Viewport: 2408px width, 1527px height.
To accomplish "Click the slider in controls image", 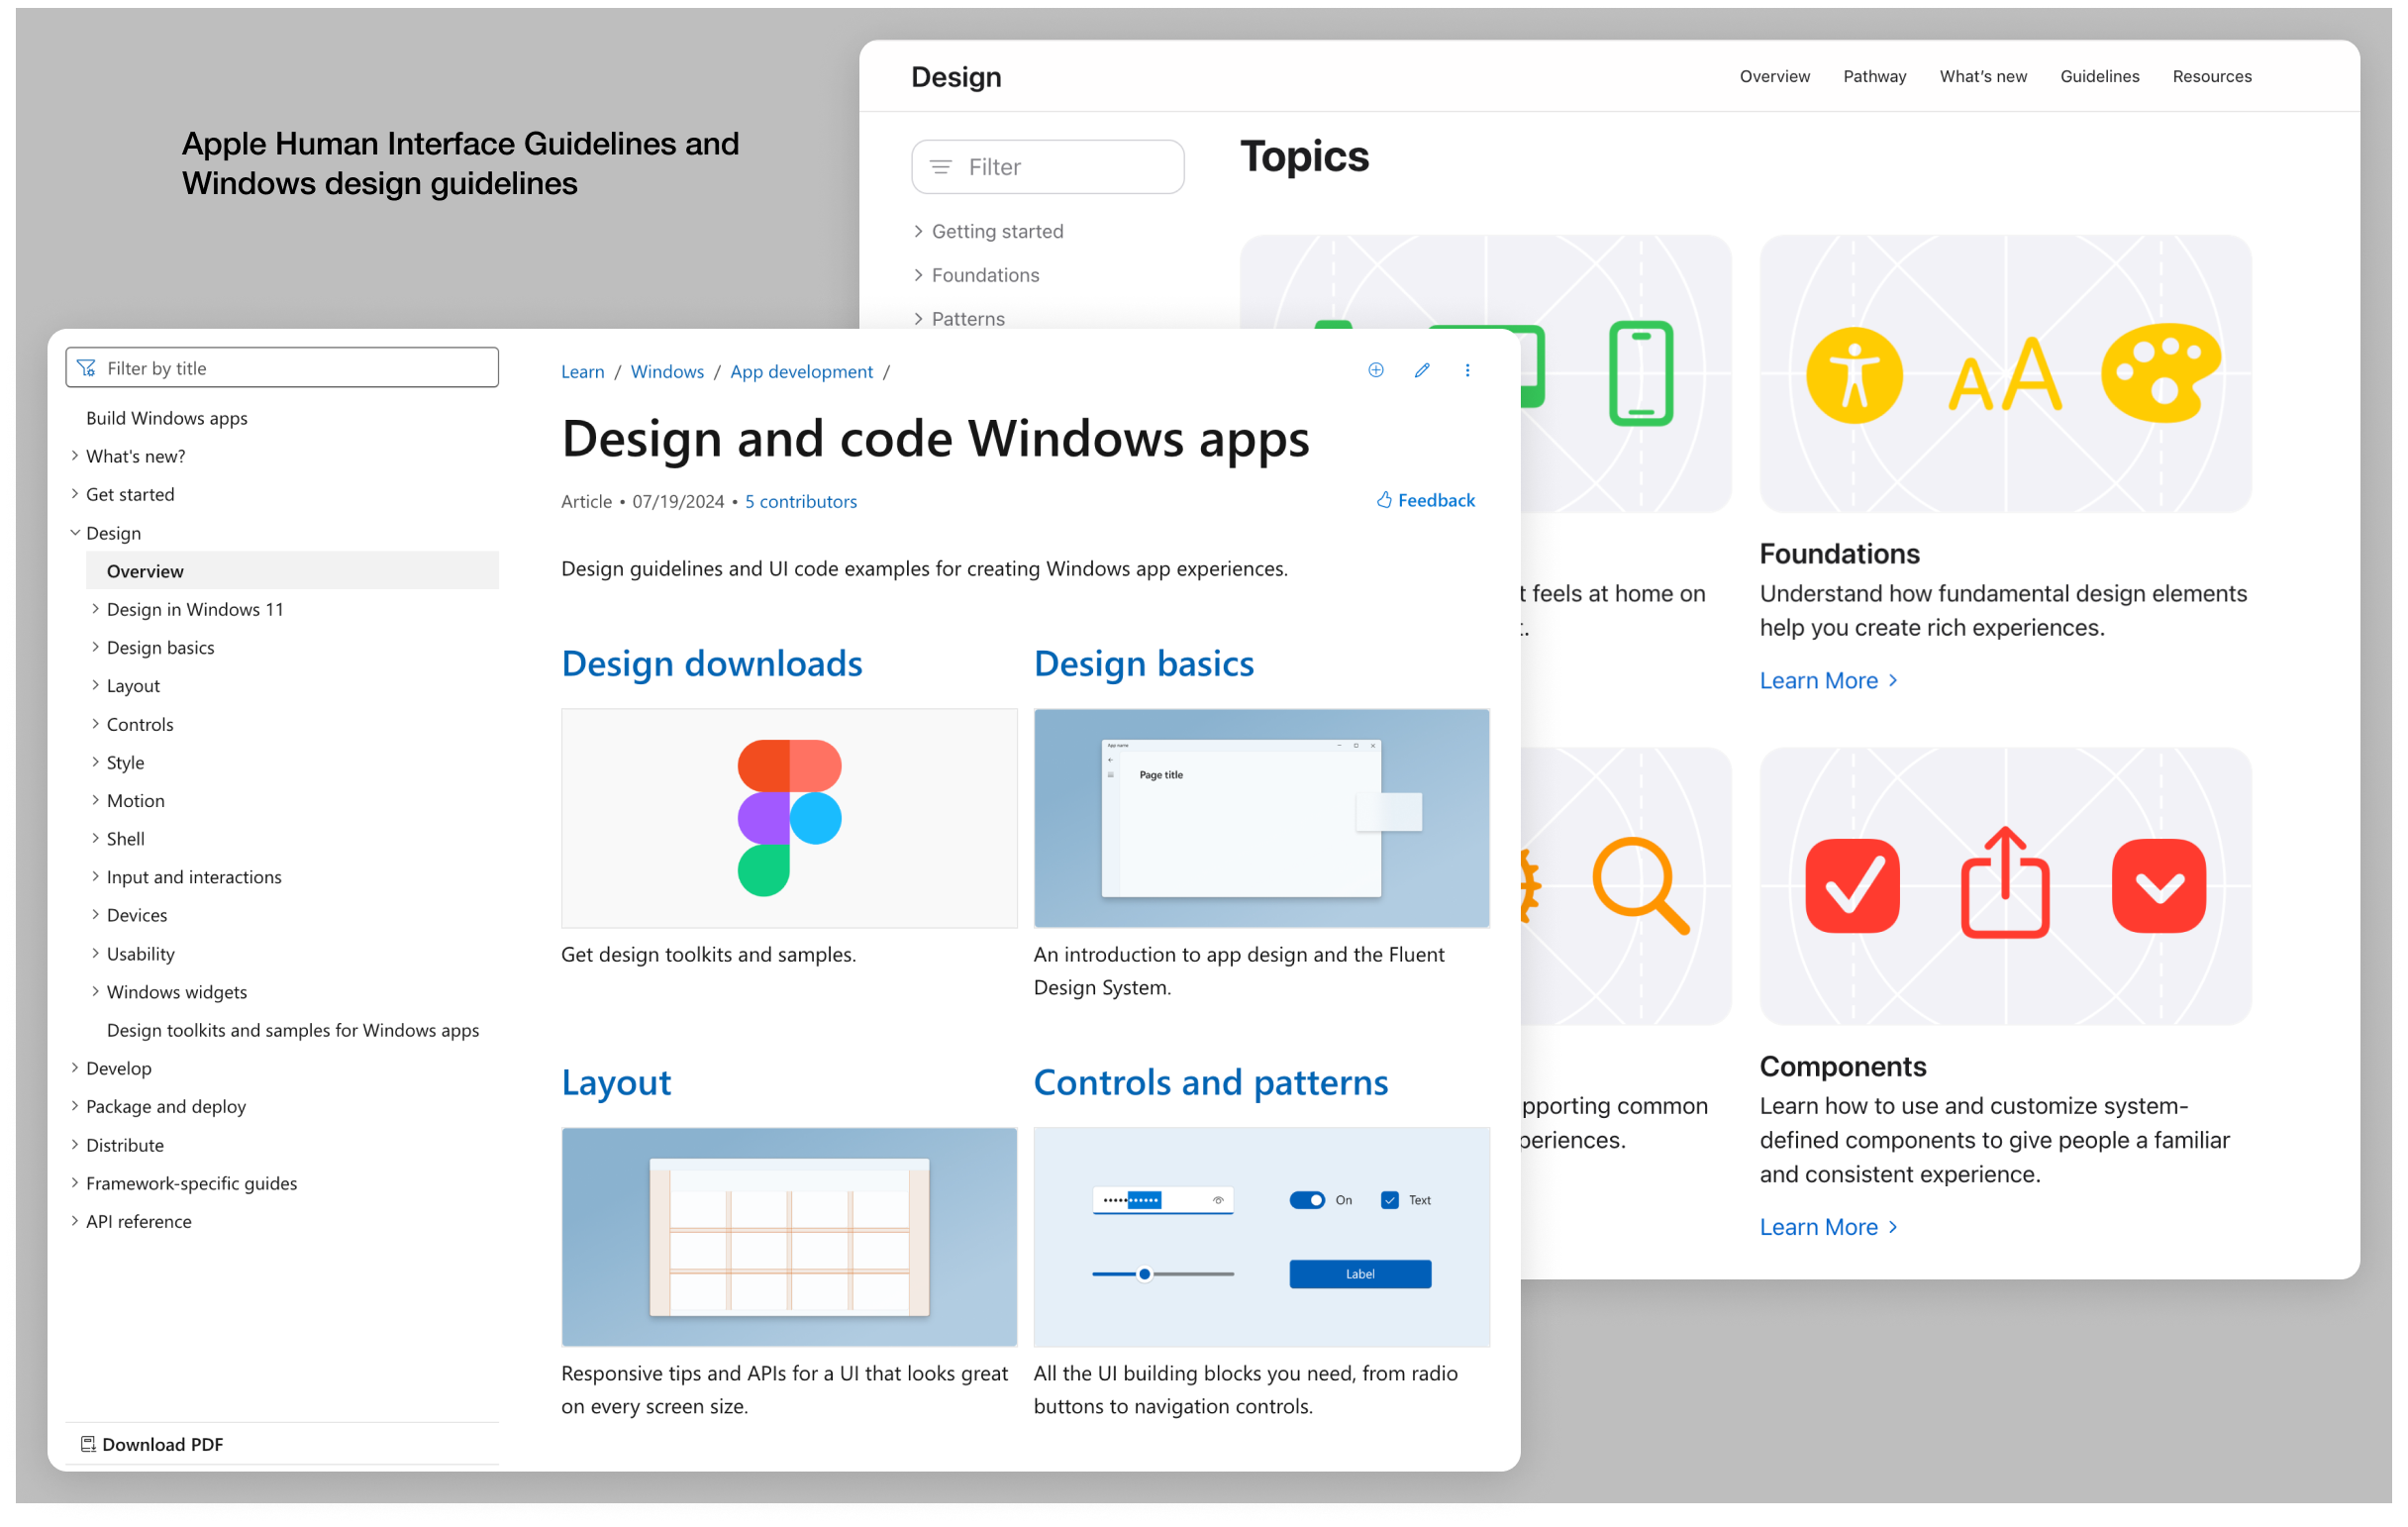I will 1163,1274.
